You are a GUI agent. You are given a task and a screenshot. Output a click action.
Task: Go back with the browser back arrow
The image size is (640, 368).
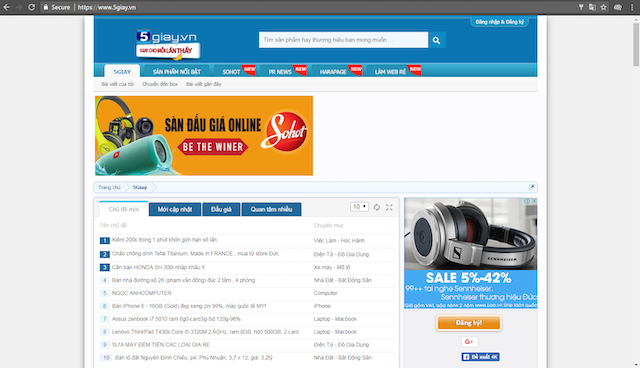[7, 7]
